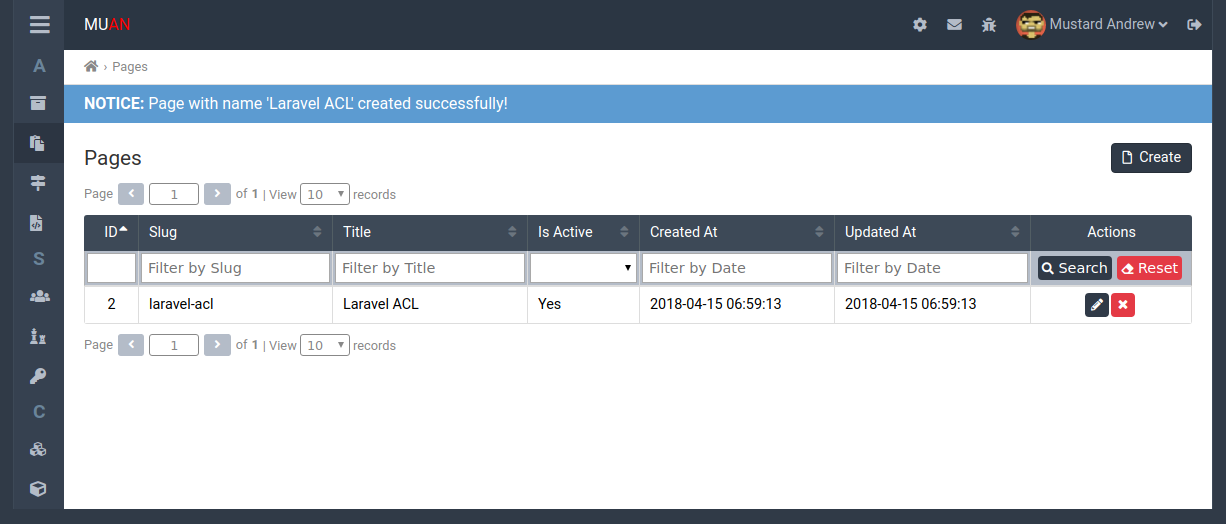
Task: Sort the table by Created At column
Action: 736,232
